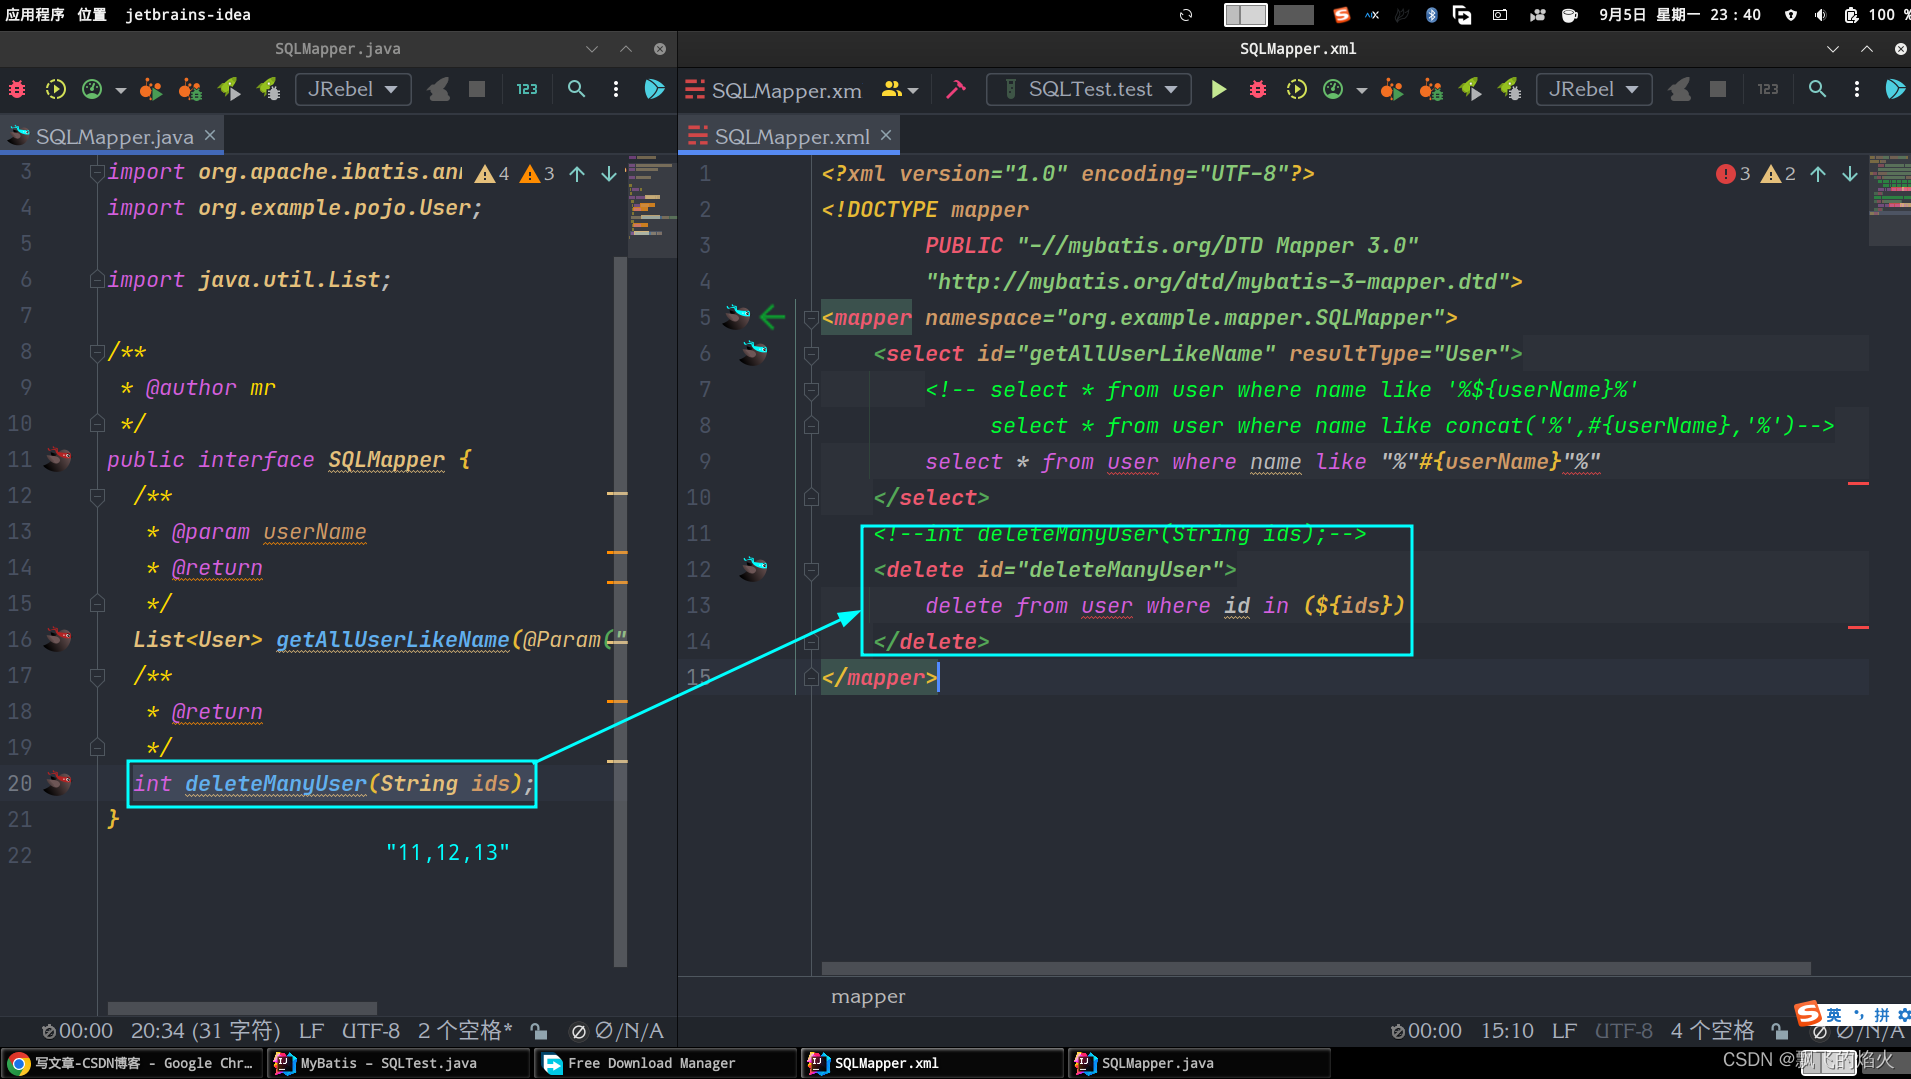This screenshot has height=1079, width=1911.
Task: Toggle the read-only lock in SQLMapper.java status bar
Action: click(x=539, y=1031)
